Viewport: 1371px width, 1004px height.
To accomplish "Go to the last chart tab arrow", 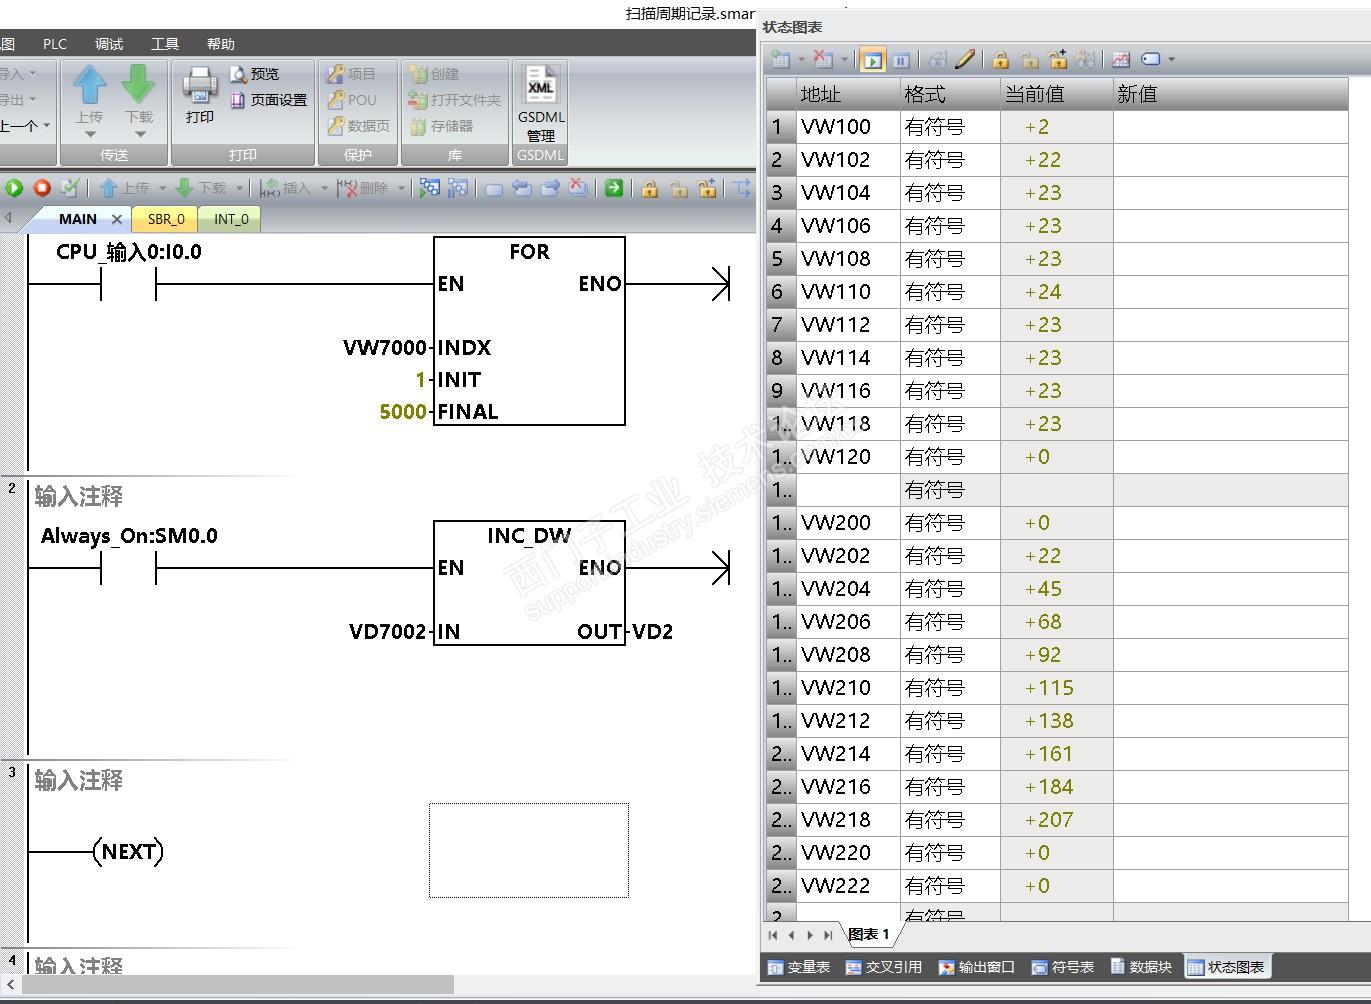I will 828,935.
